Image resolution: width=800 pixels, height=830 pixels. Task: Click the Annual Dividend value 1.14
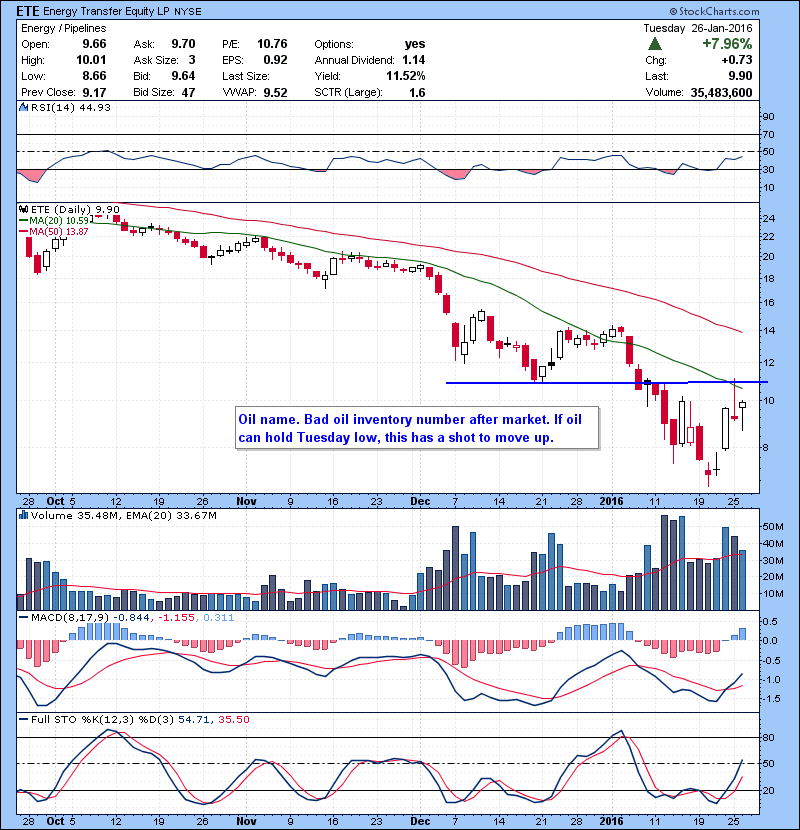pyautogui.click(x=414, y=60)
